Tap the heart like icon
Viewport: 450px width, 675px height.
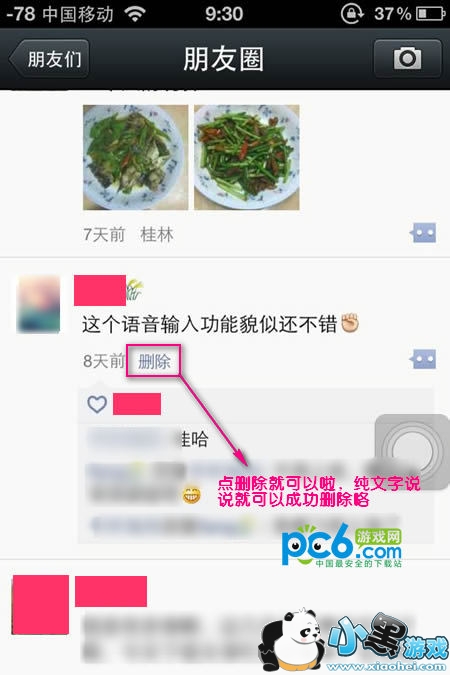(x=97, y=404)
